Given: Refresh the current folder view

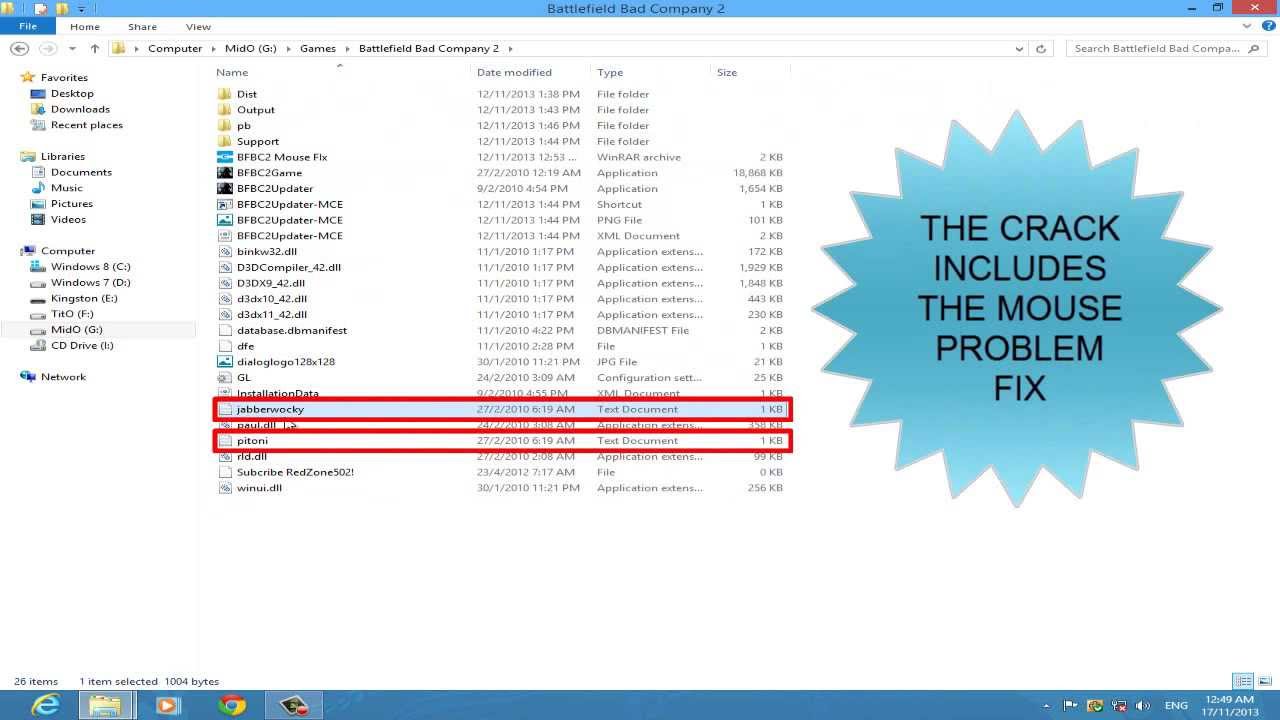Looking at the screenshot, I should 1041,48.
